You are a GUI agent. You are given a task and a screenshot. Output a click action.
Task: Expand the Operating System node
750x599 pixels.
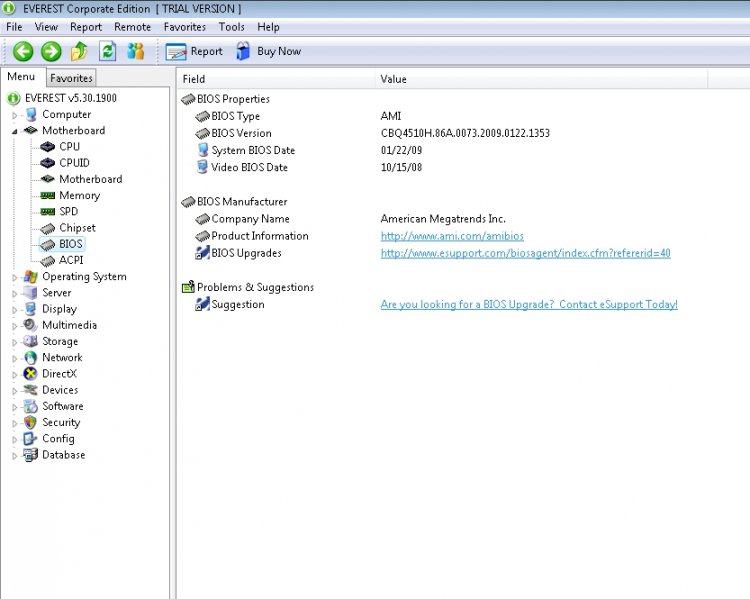tap(14, 277)
